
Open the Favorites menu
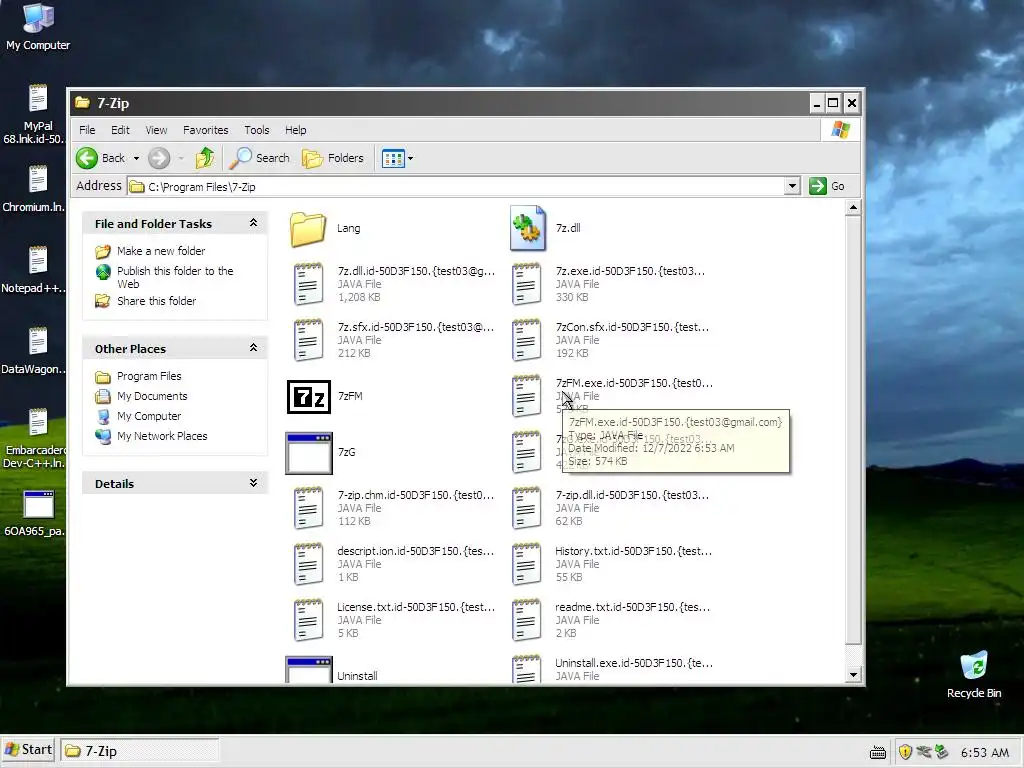click(206, 130)
